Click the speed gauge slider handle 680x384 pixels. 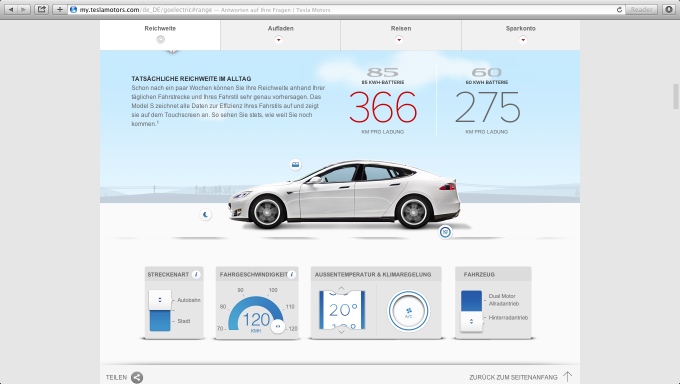278,326
